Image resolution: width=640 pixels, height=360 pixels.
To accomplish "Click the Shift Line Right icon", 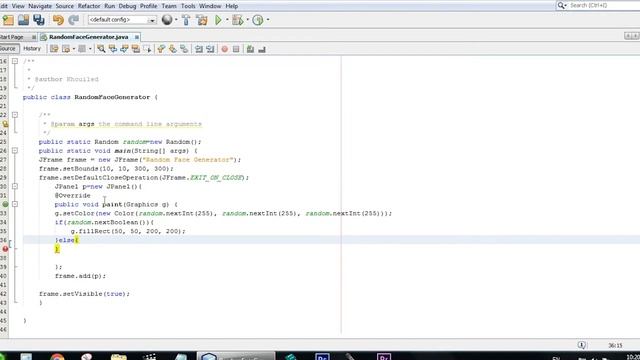I will (210, 49).
